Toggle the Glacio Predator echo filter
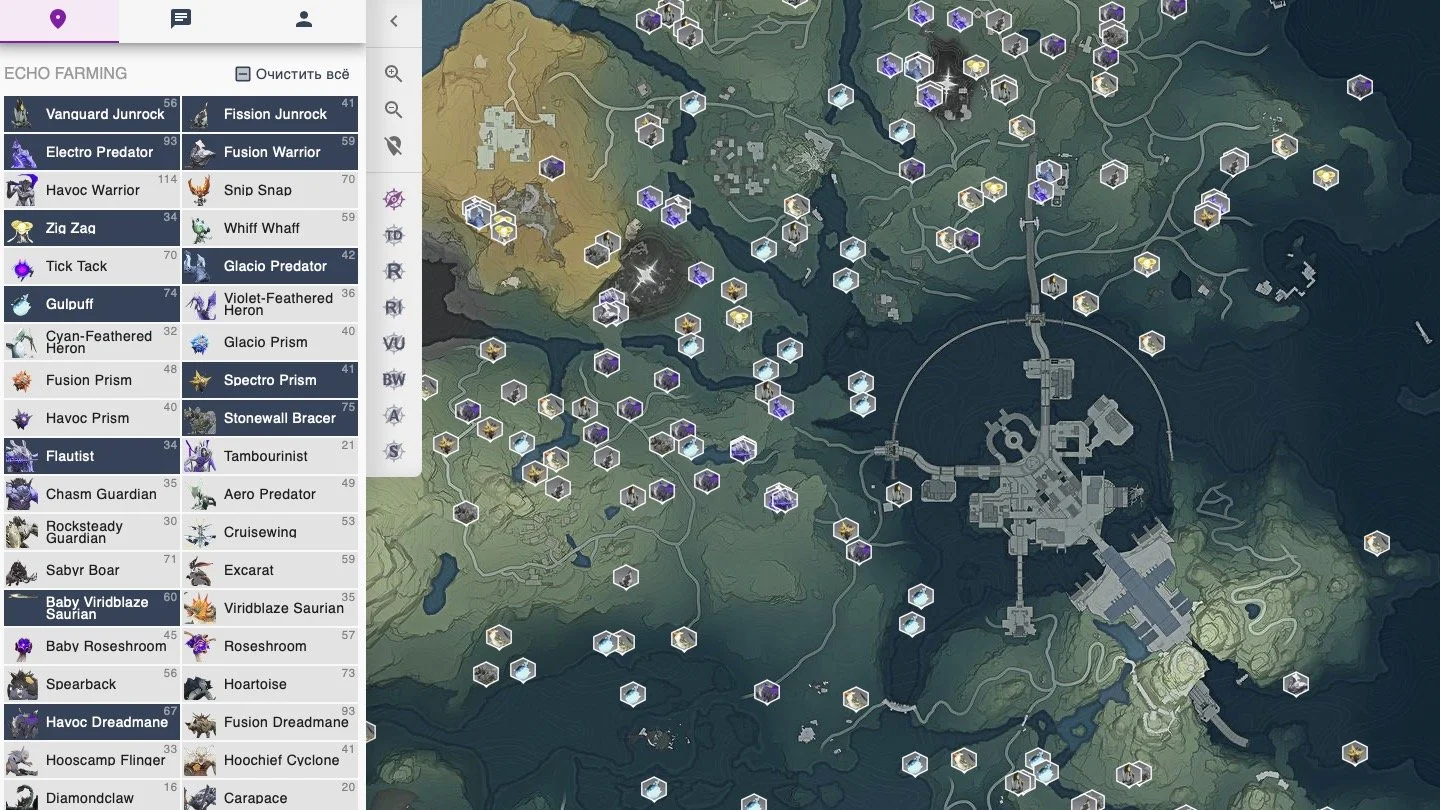Screen dimensions: 1440x810 coord(270,266)
